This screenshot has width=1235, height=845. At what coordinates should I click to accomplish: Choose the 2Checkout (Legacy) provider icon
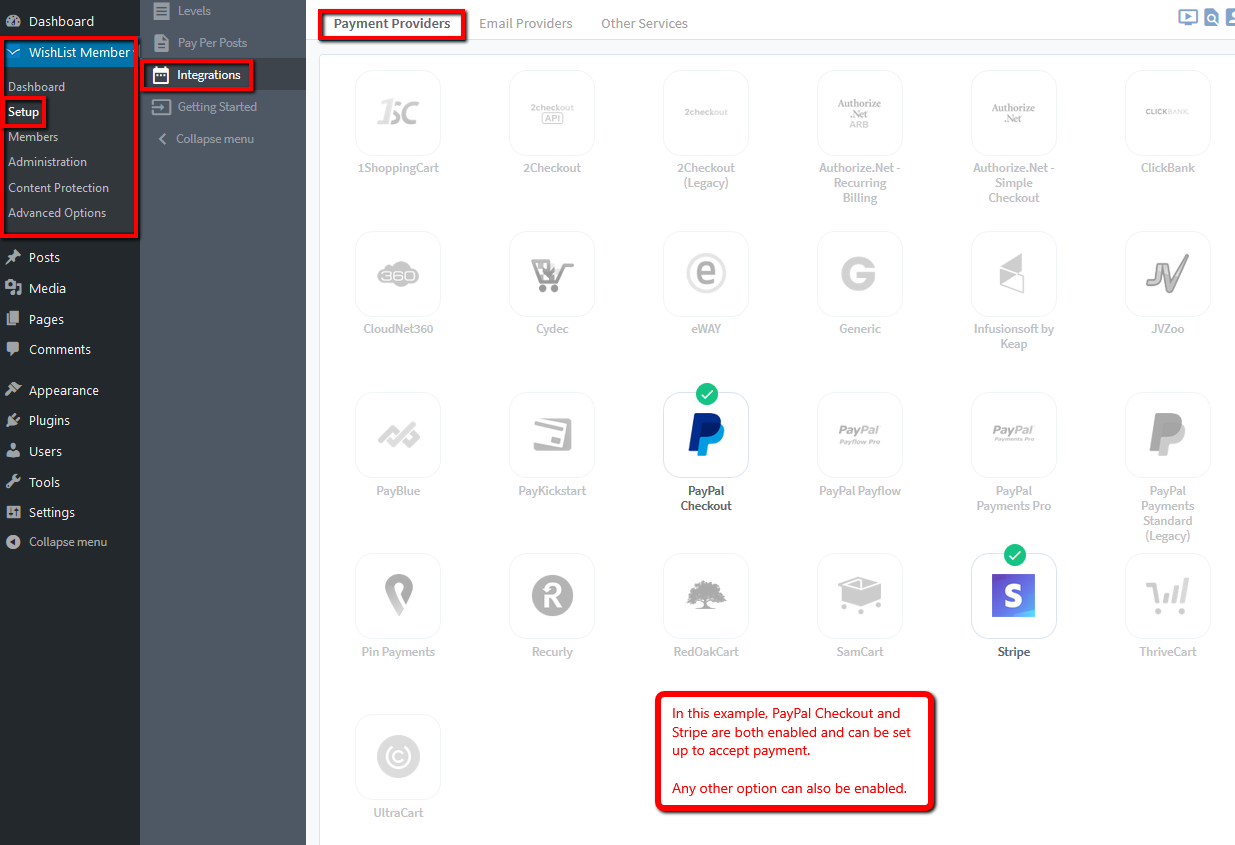pos(706,113)
